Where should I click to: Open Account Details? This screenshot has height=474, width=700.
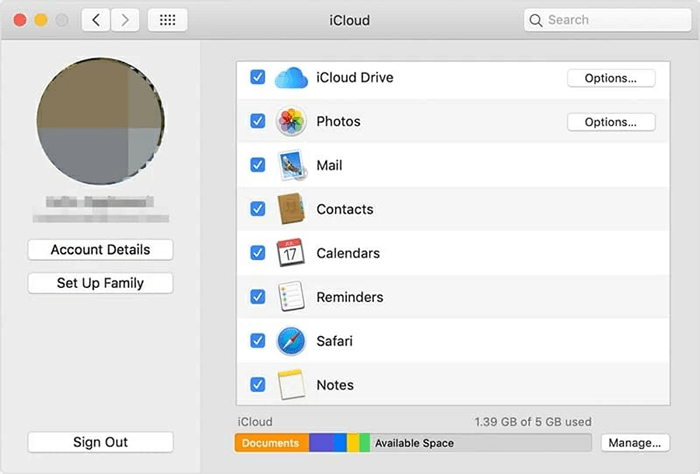[x=100, y=250]
